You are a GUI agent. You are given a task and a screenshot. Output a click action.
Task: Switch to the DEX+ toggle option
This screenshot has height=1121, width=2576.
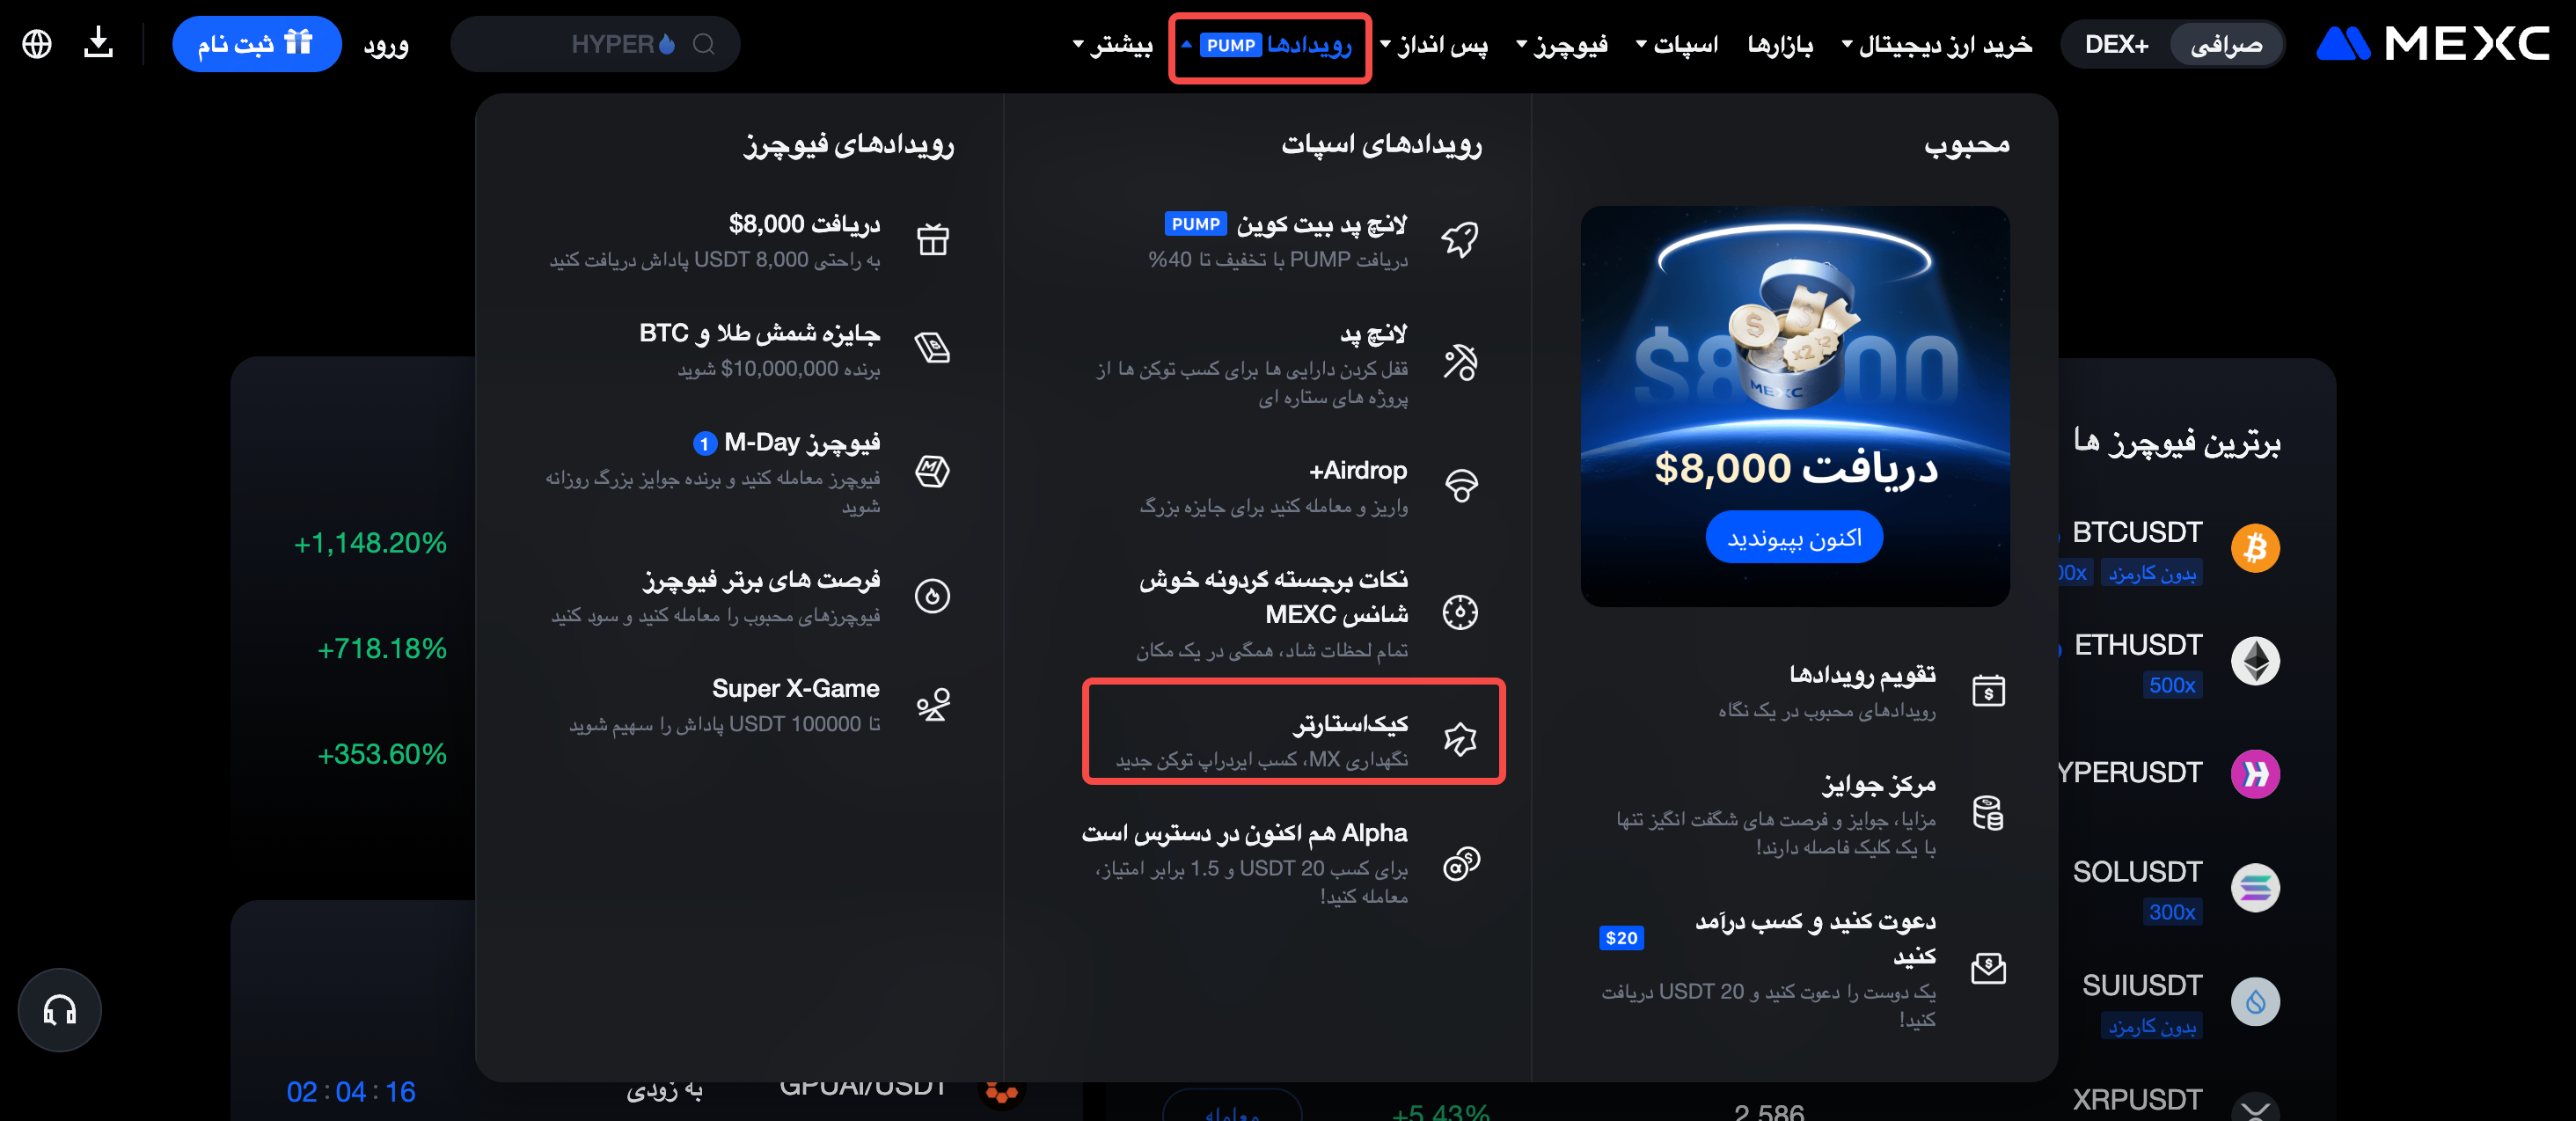pos(2116,44)
